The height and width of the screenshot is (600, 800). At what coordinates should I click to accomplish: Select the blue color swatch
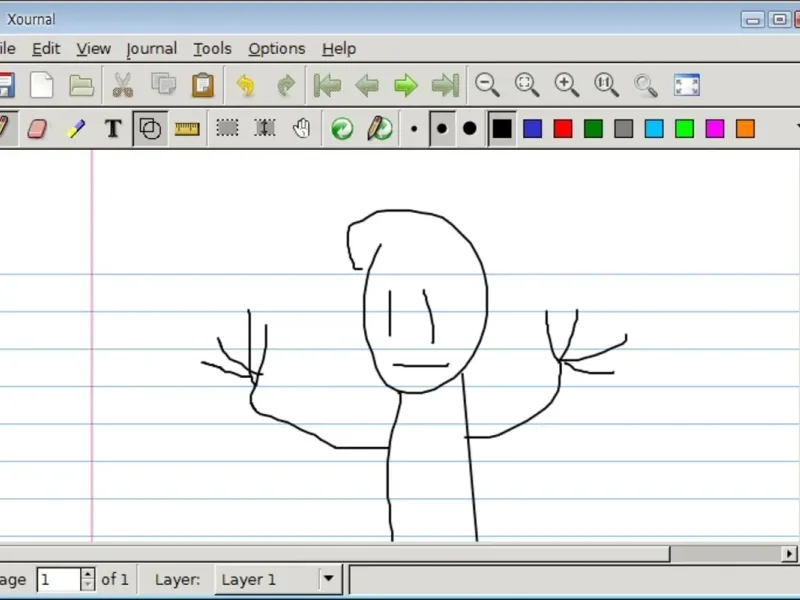click(x=532, y=129)
